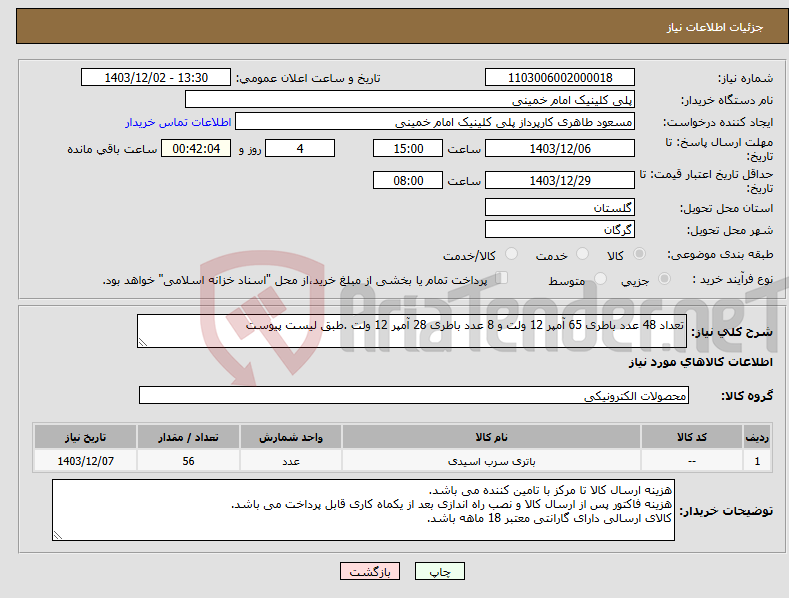Click the تعداد / مقدار column header
The width and height of the screenshot is (789, 598).
point(188,437)
